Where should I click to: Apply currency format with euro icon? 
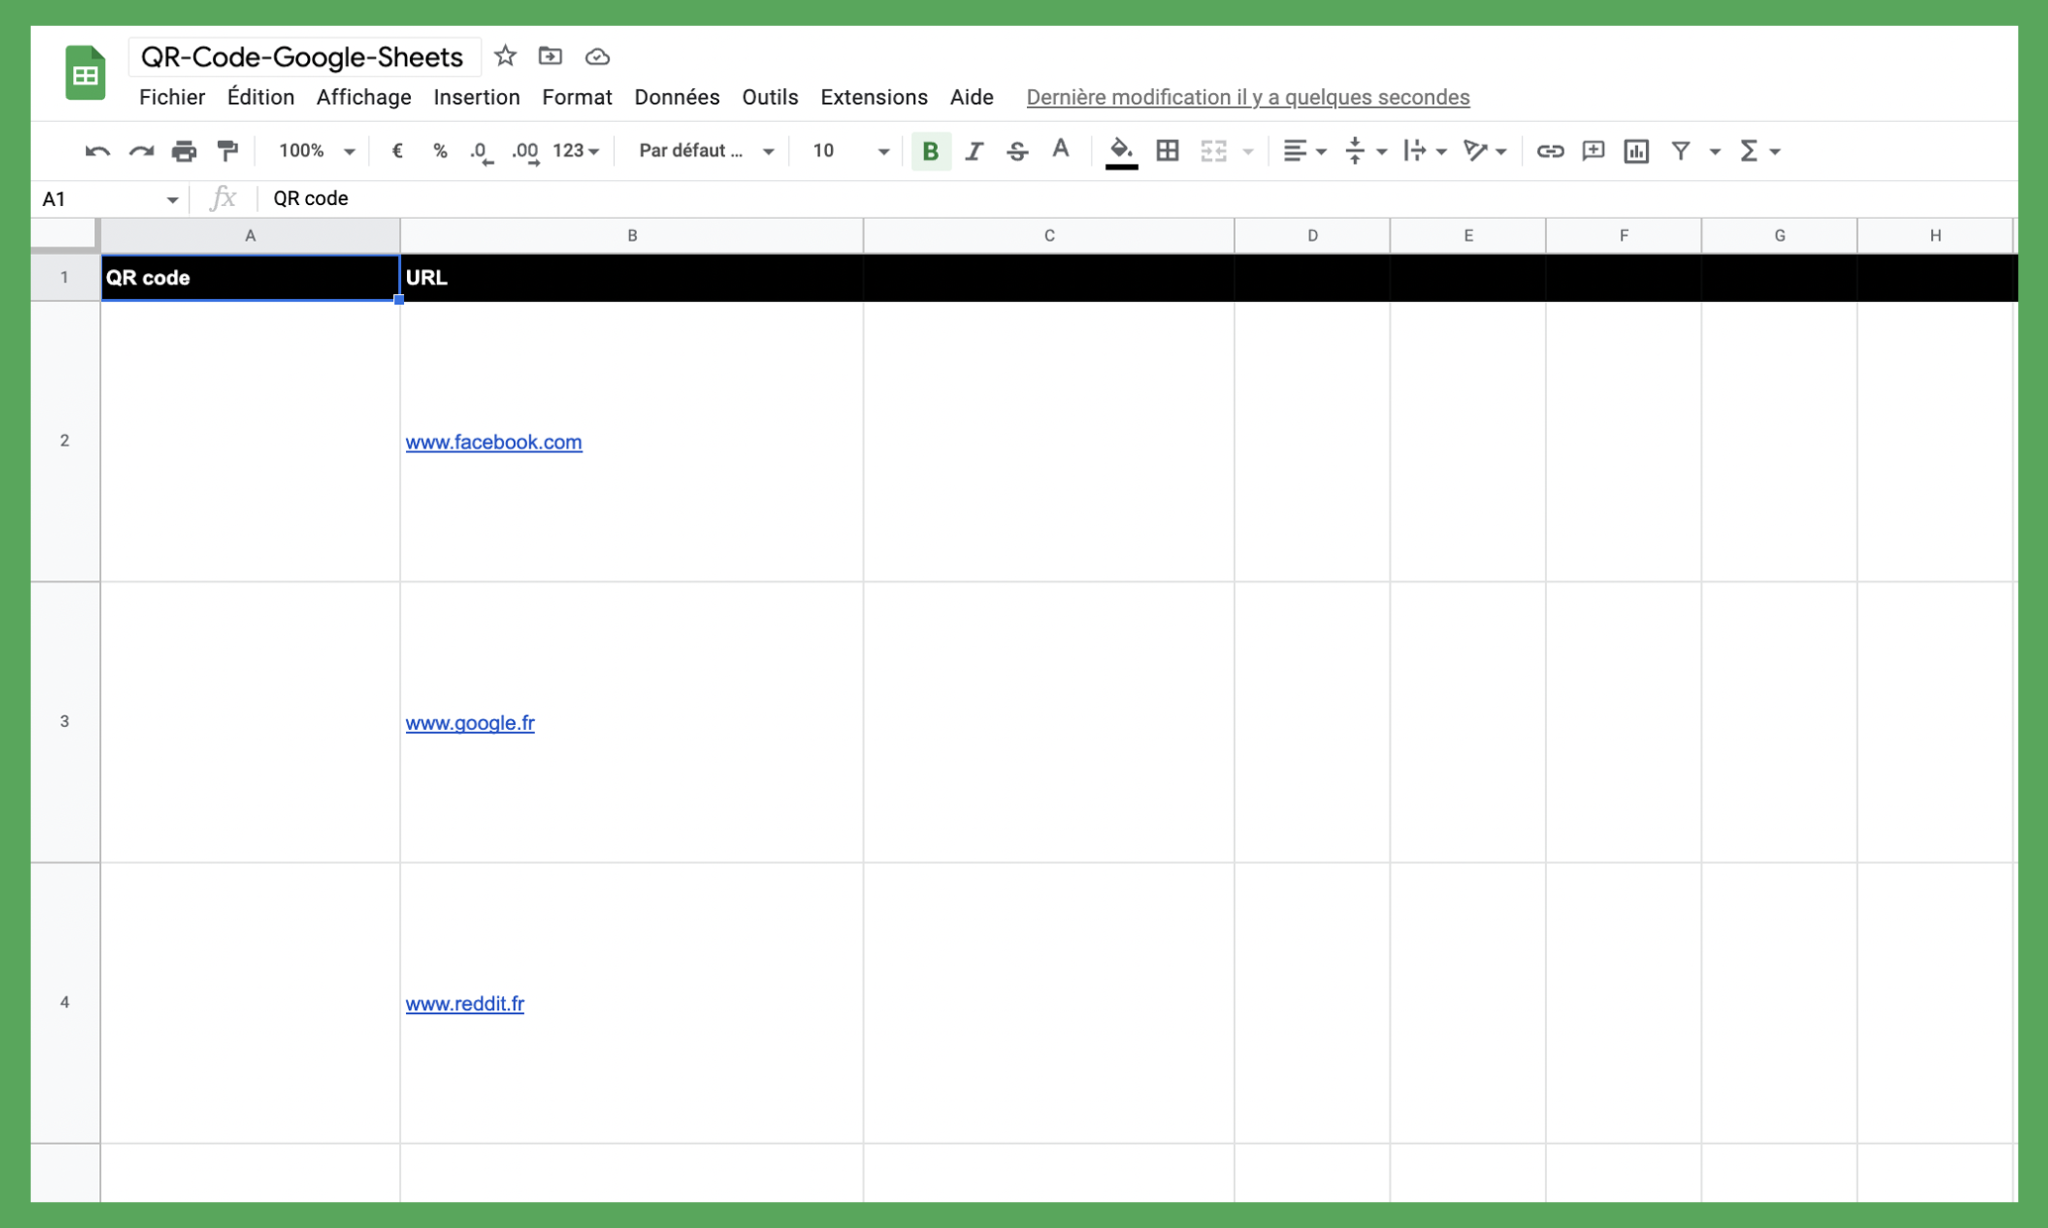(x=397, y=151)
